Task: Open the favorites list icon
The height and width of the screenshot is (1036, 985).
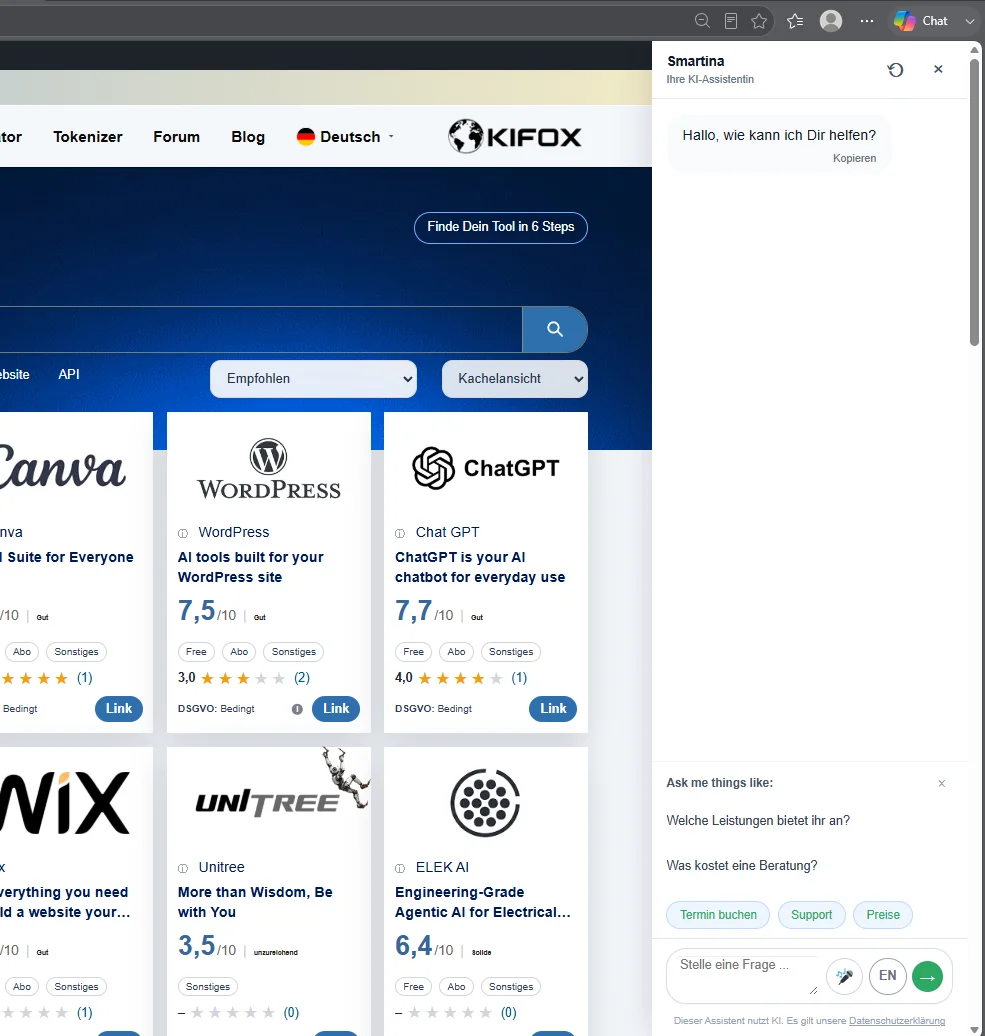Action: 795,21
